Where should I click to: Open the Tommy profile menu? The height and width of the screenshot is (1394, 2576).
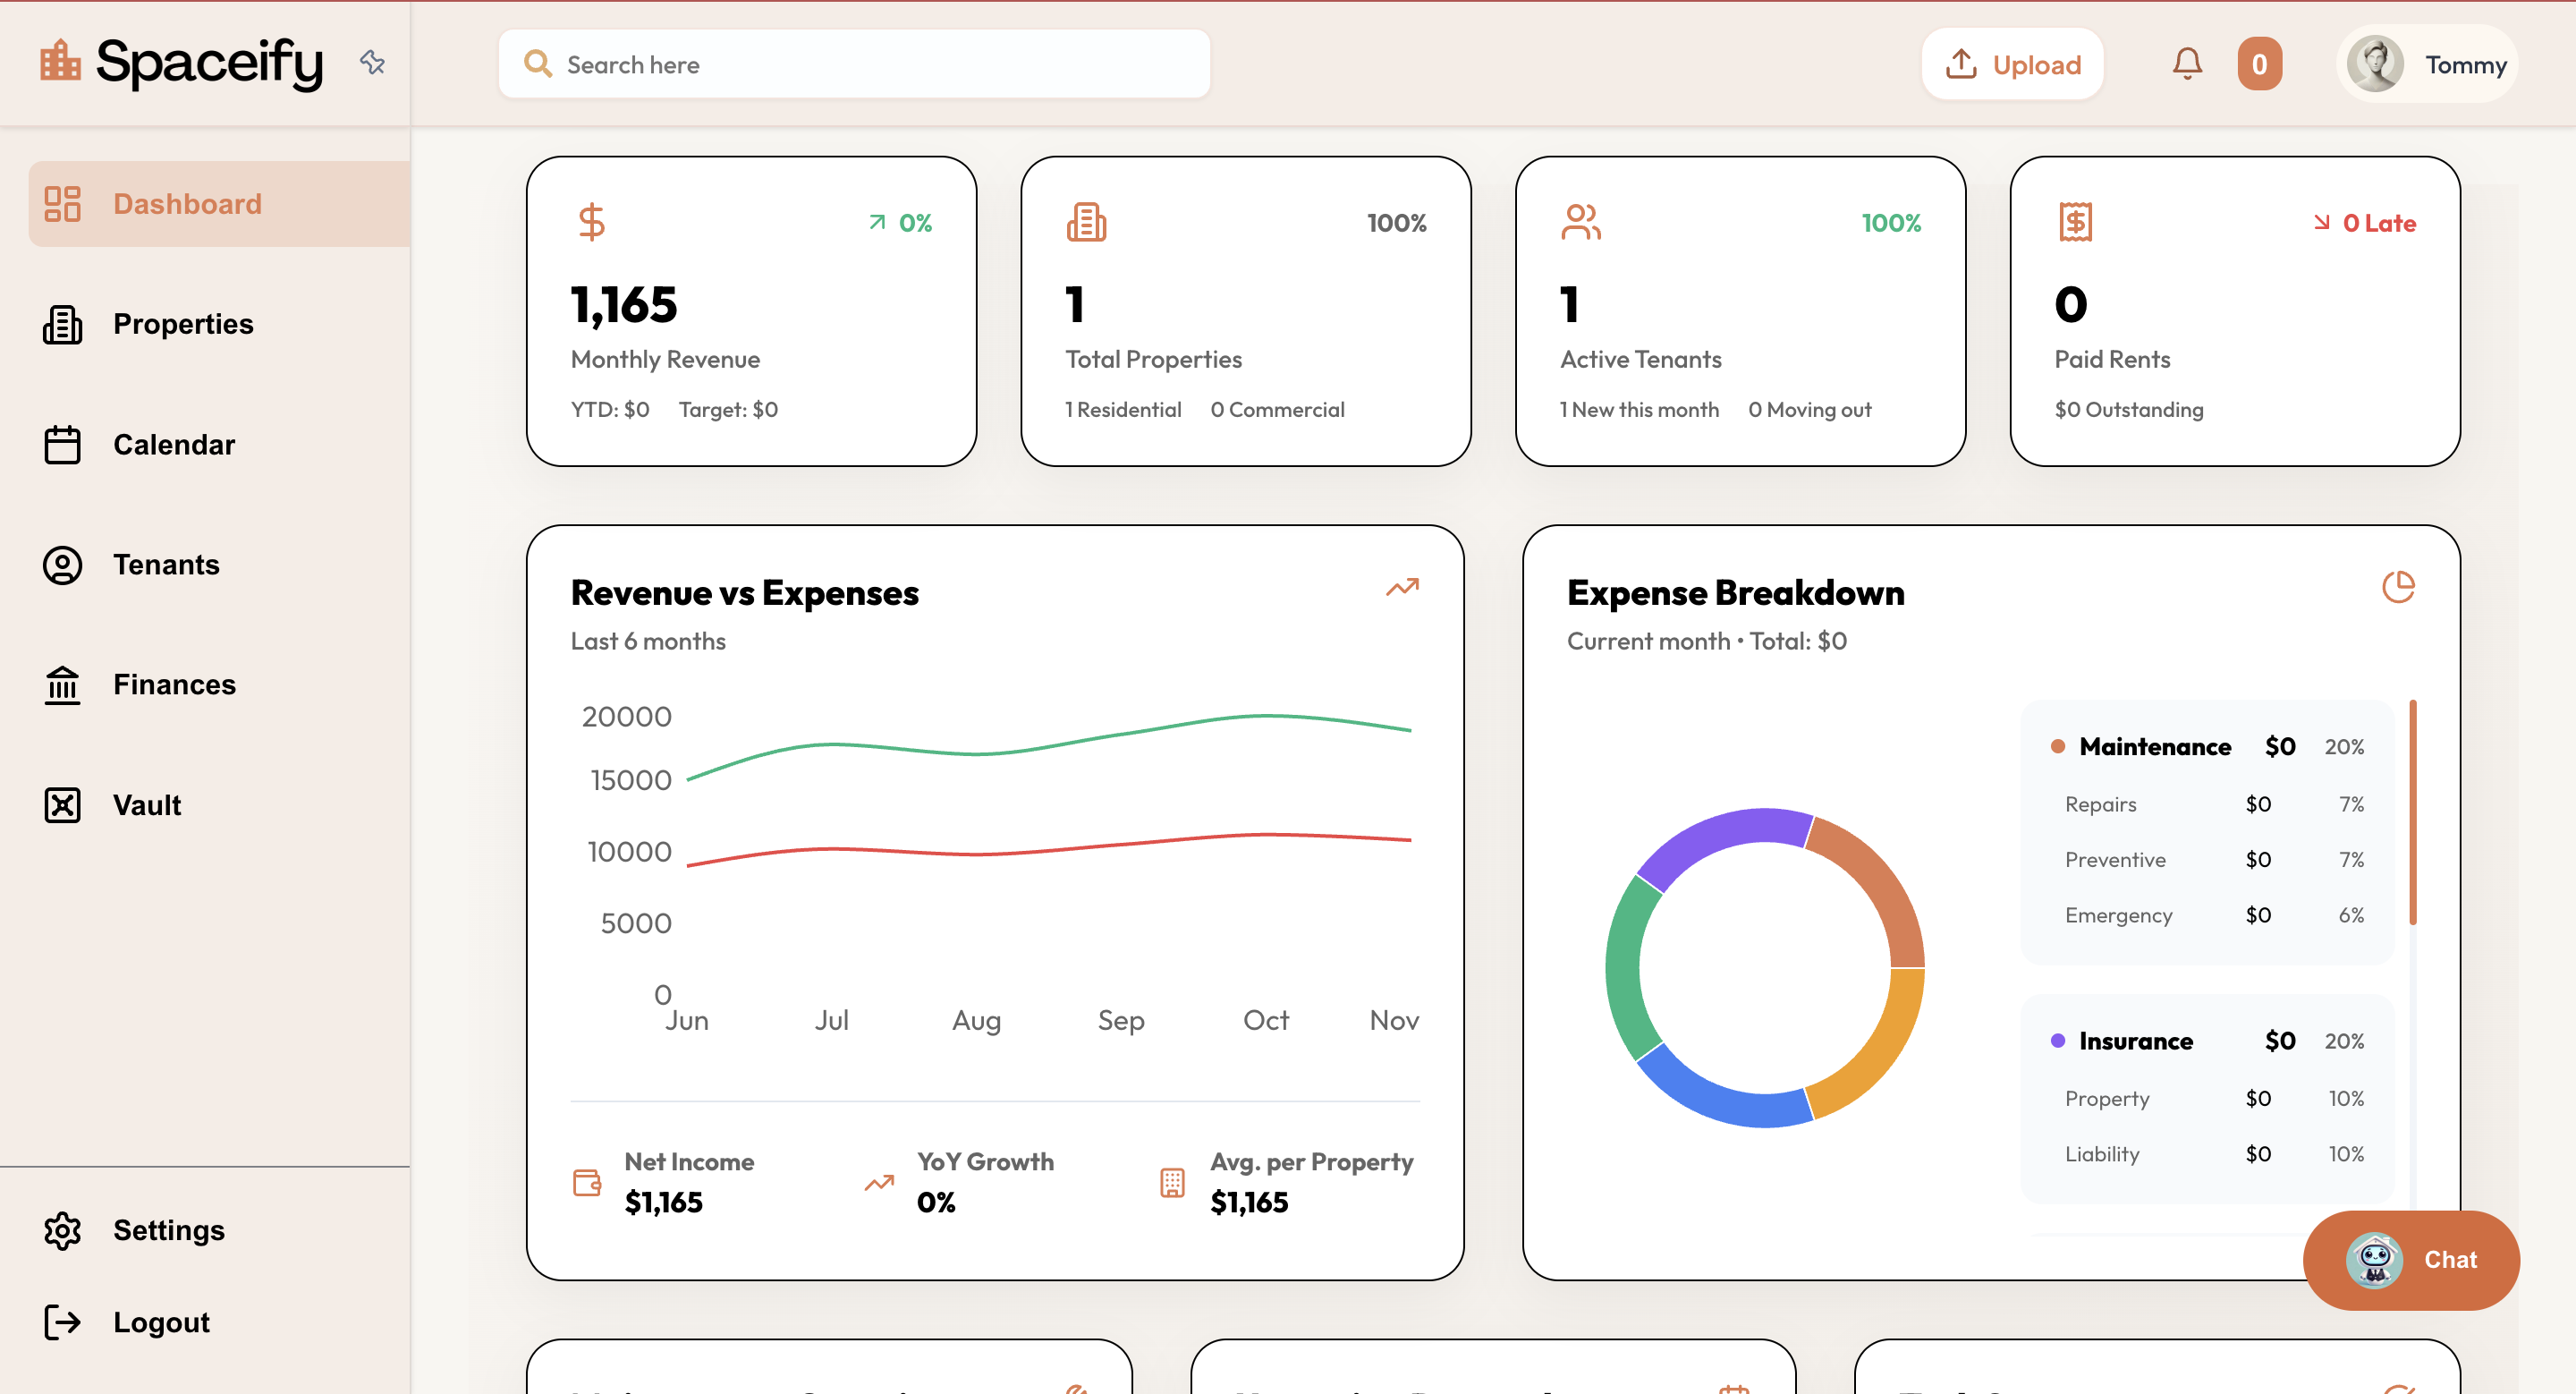2427,64
